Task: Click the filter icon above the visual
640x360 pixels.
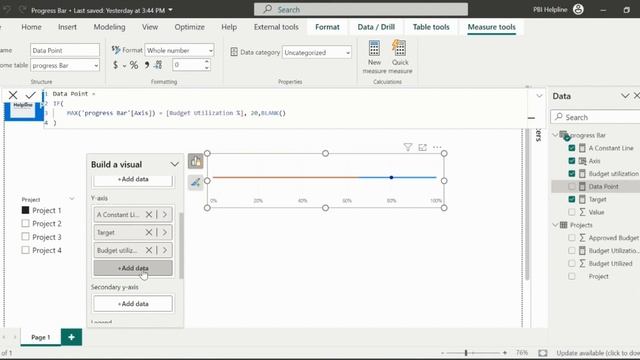Action: (x=407, y=147)
